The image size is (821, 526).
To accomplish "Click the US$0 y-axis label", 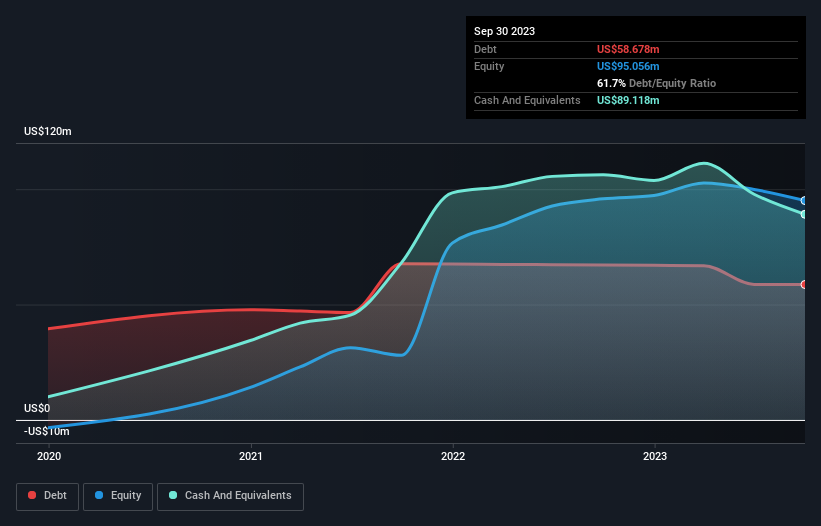I will (37, 408).
